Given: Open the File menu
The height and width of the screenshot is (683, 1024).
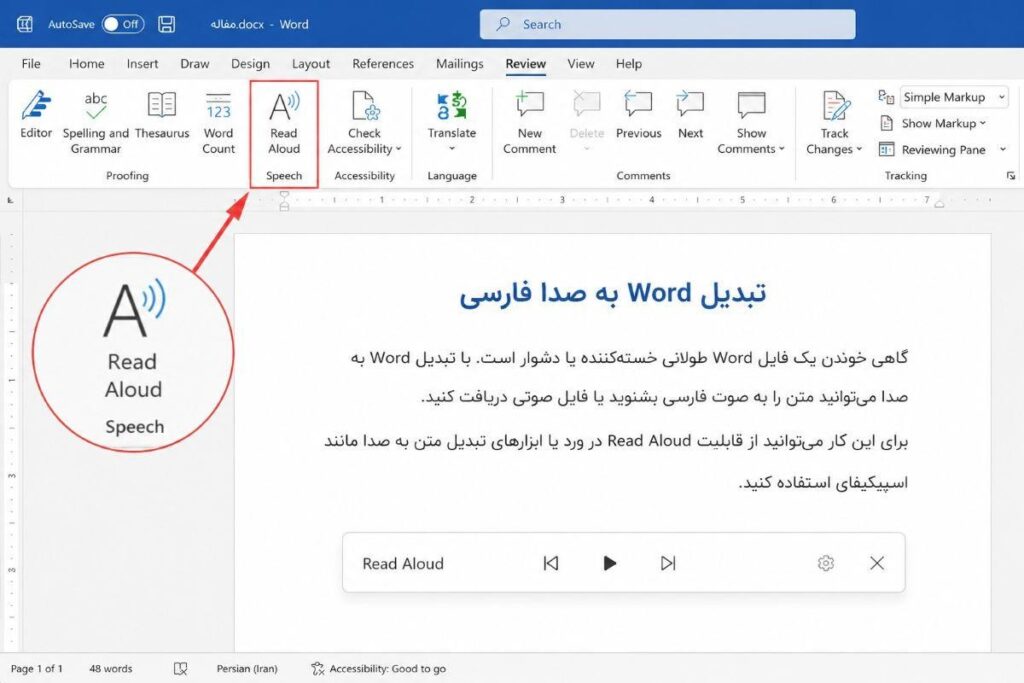Looking at the screenshot, I should click(x=31, y=63).
